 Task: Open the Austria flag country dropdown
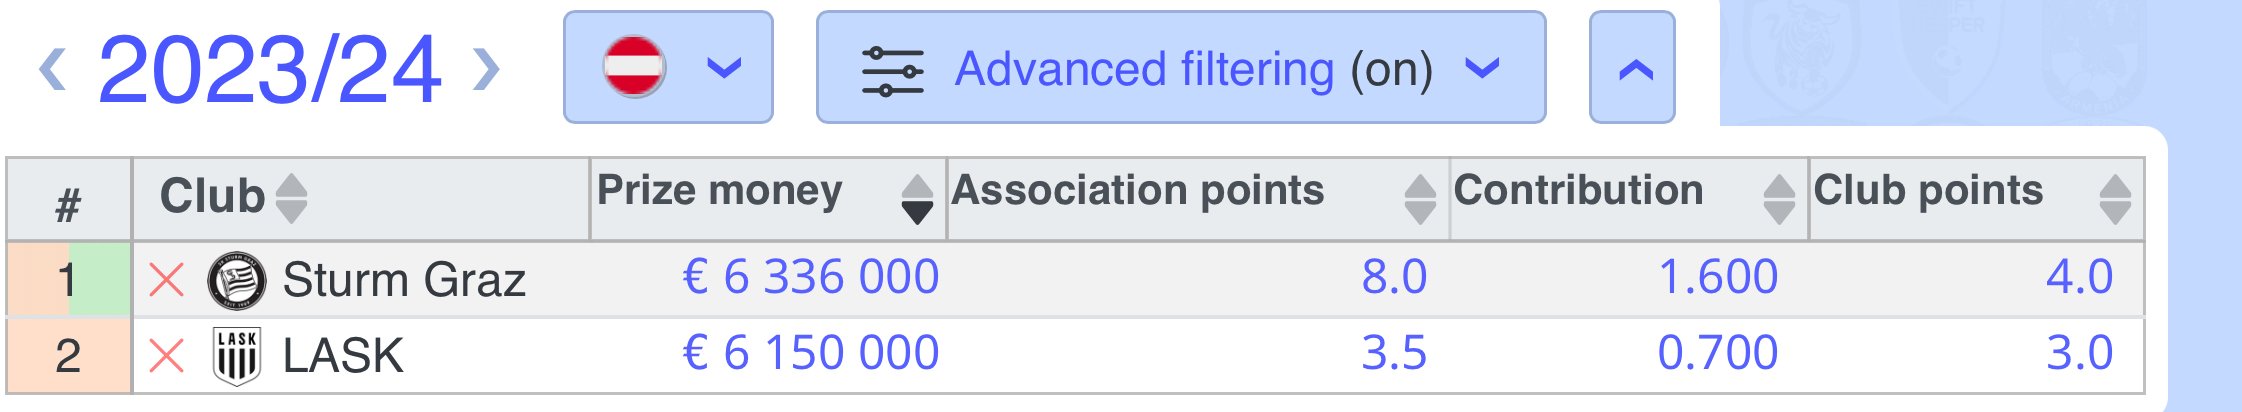coord(668,68)
